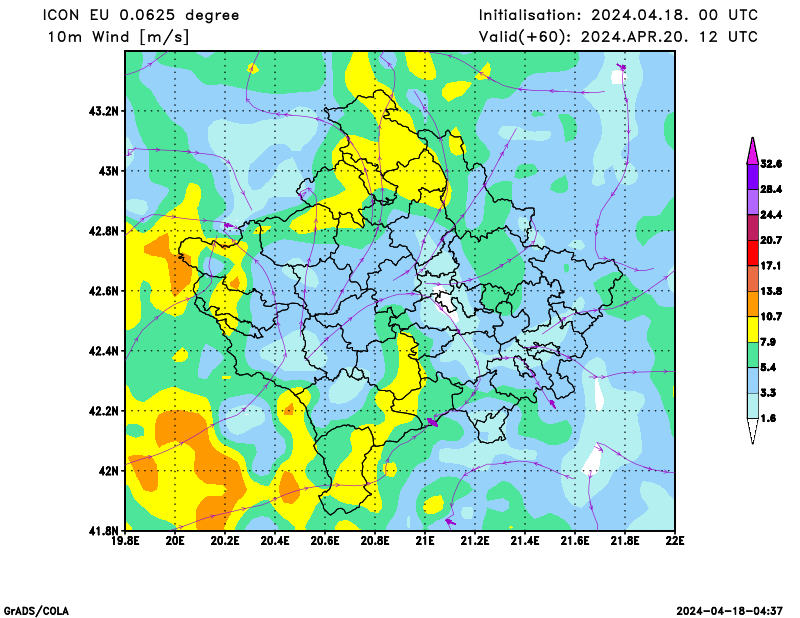Click the 28.4 legend value

pyautogui.click(x=771, y=189)
